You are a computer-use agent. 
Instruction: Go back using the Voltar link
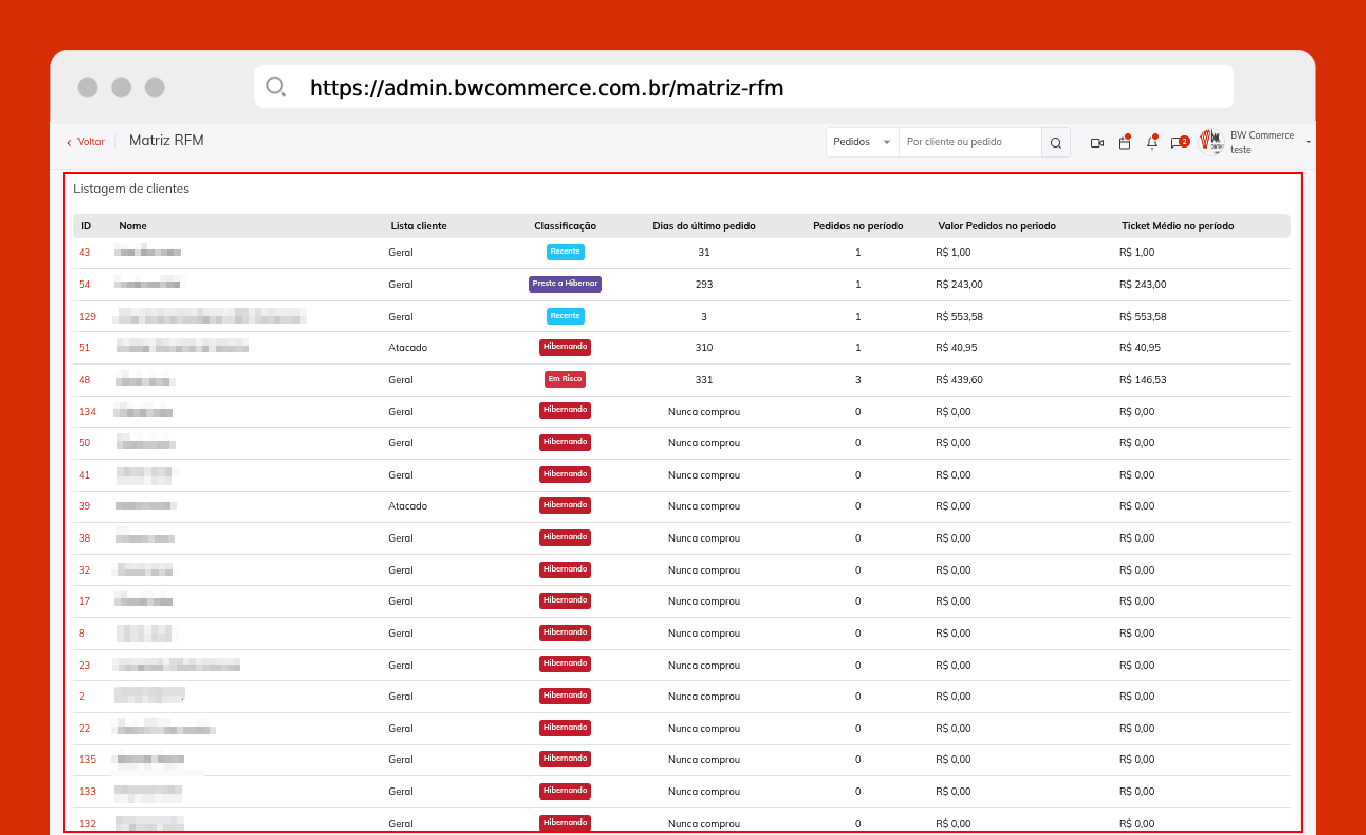(x=86, y=142)
